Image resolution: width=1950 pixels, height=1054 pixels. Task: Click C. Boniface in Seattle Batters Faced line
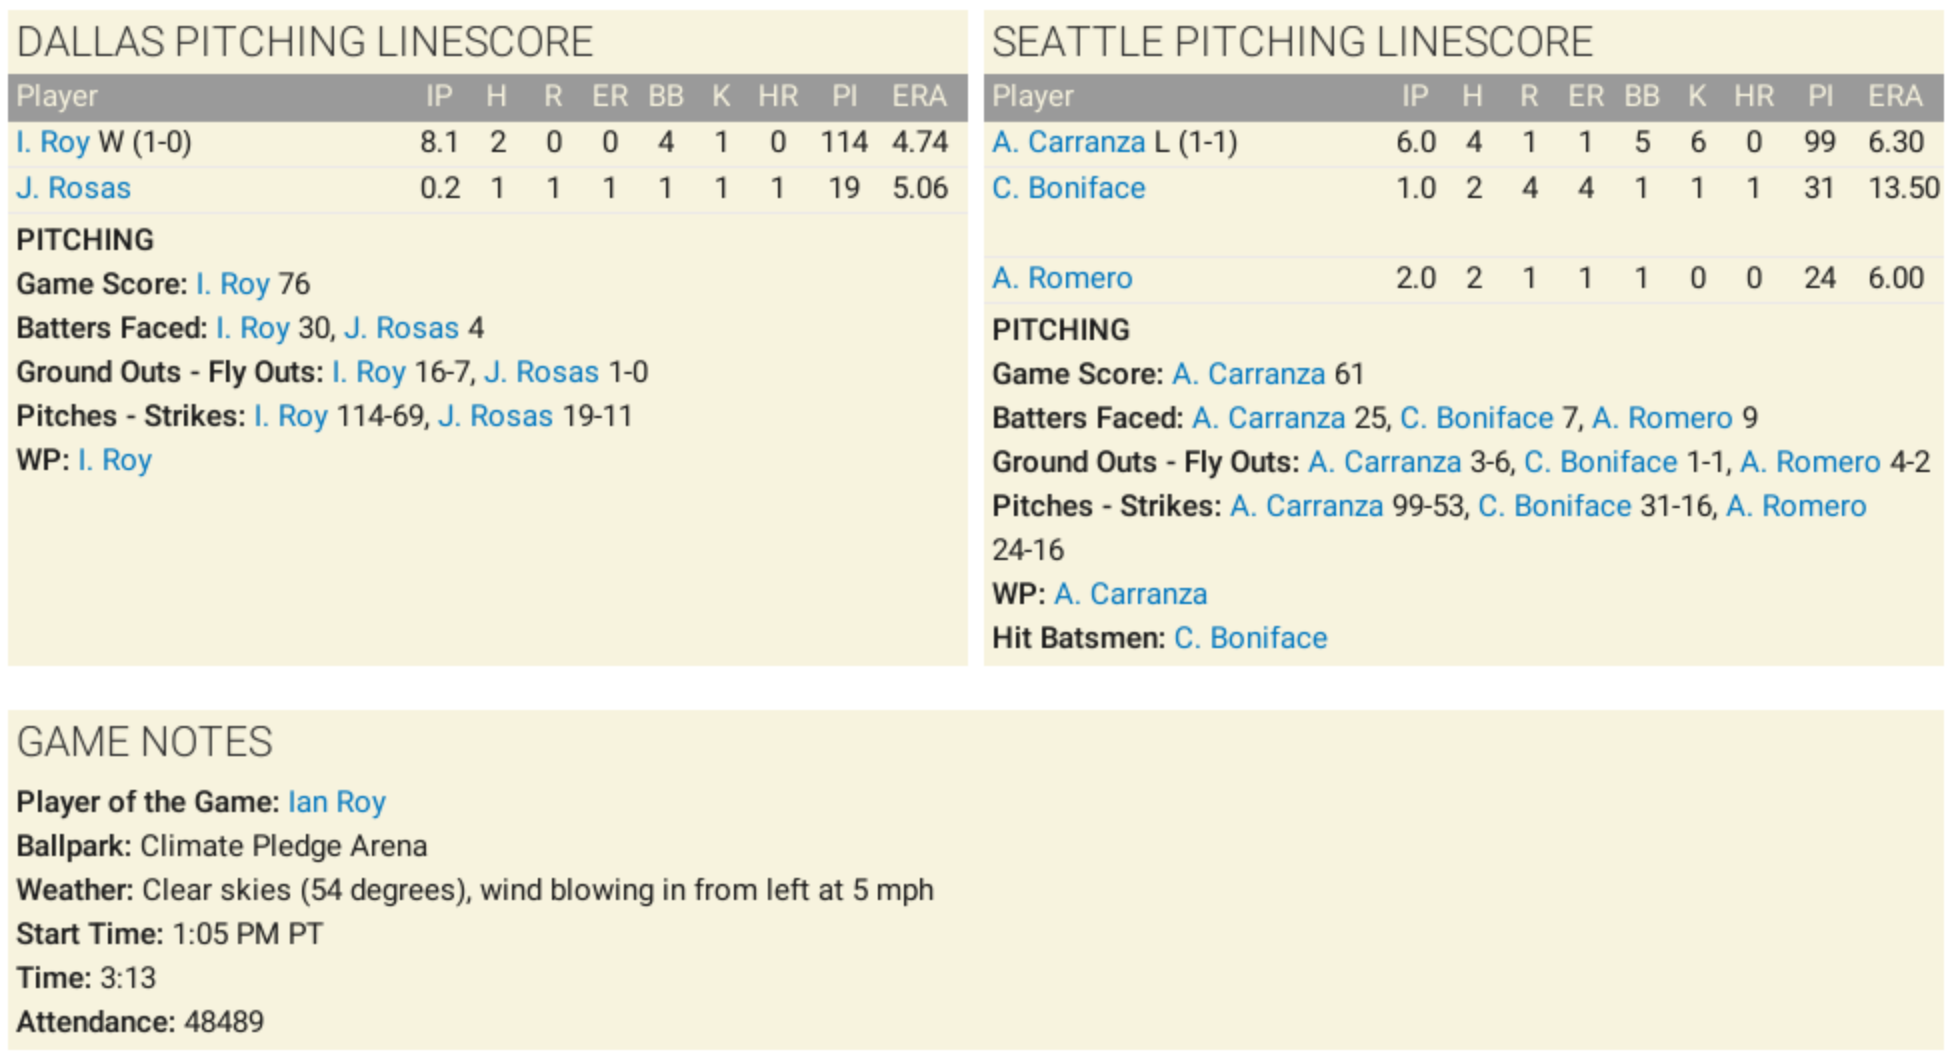pos(1476,418)
